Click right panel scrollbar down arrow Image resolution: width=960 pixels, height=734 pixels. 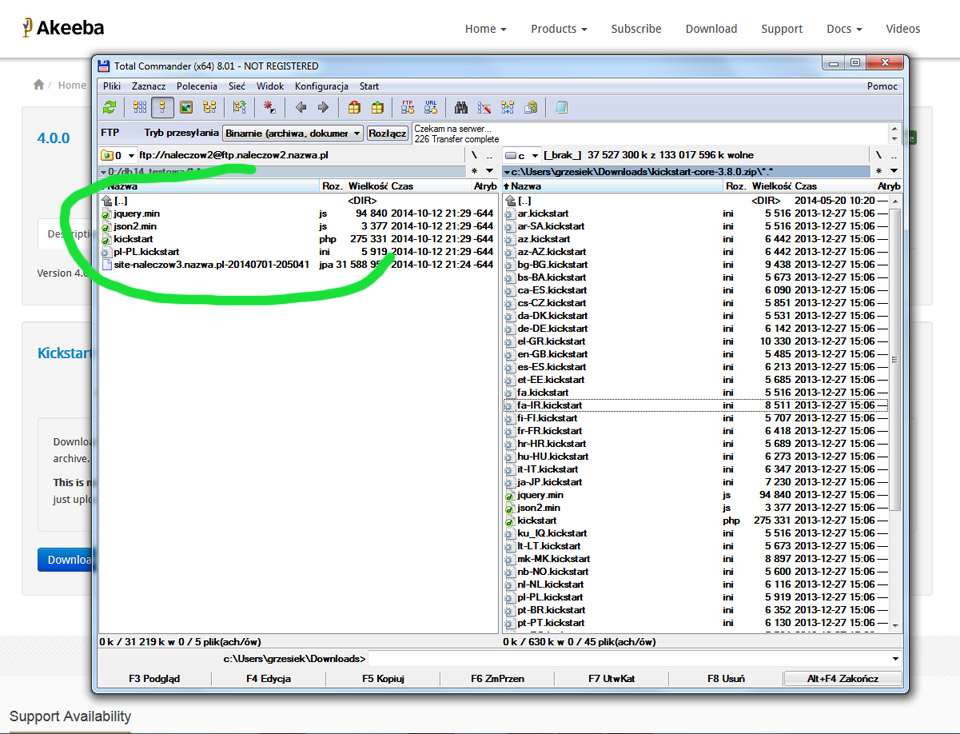(x=895, y=626)
